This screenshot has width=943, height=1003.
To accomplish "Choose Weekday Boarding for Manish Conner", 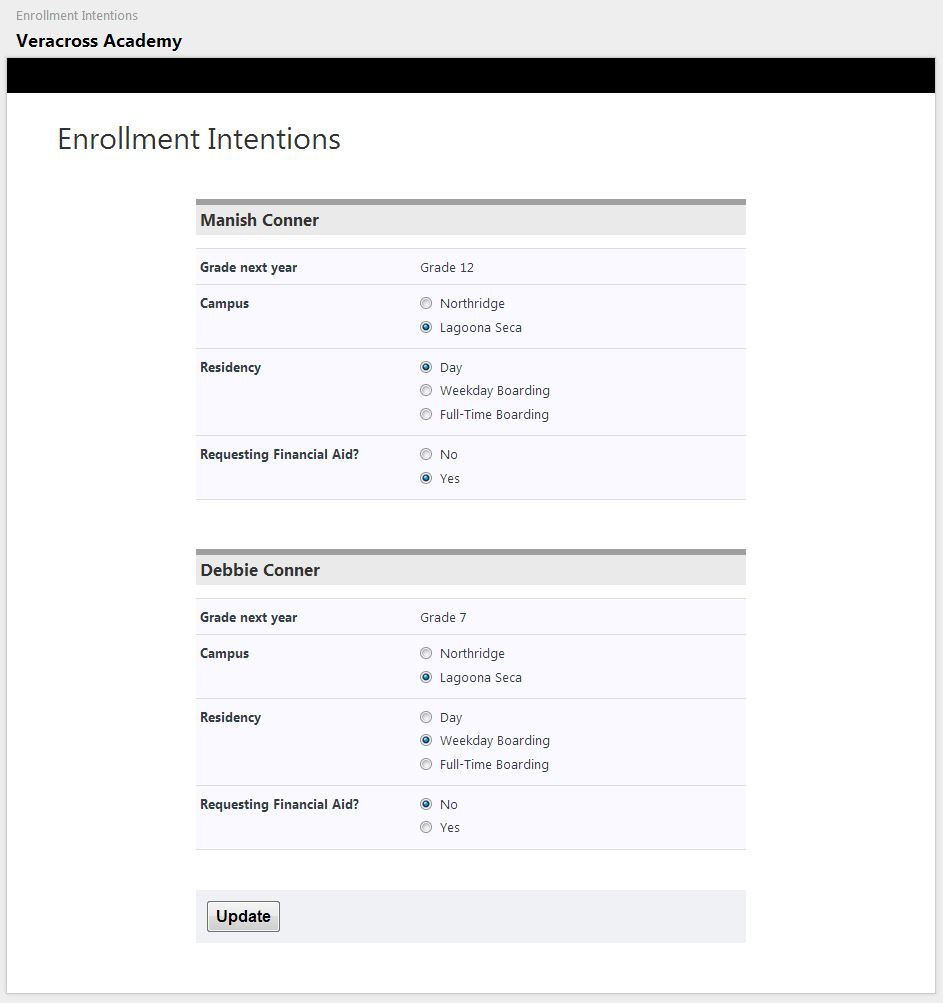I will [426, 390].
